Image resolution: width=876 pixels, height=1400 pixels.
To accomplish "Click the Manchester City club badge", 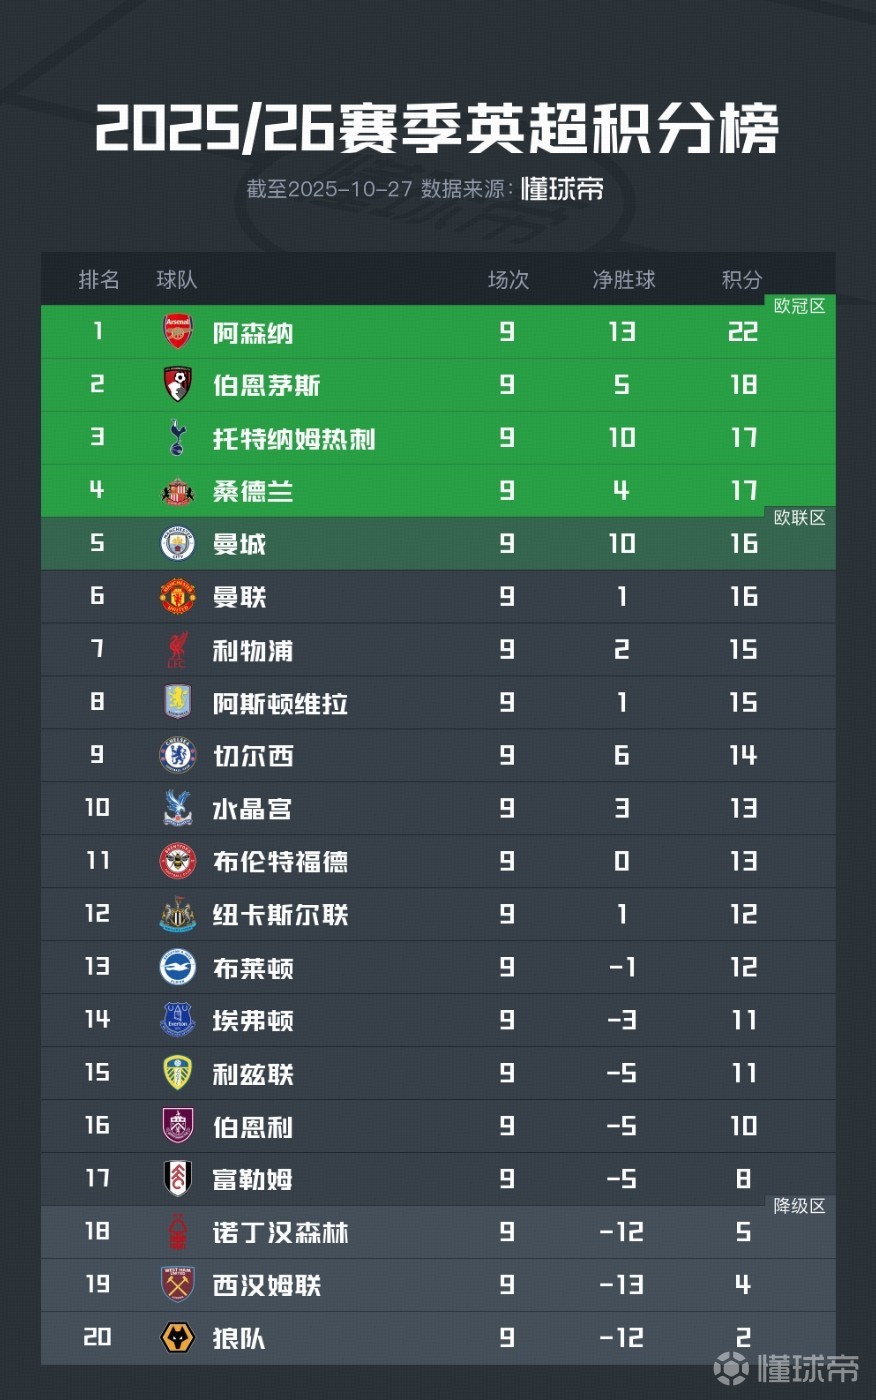I will point(178,544).
